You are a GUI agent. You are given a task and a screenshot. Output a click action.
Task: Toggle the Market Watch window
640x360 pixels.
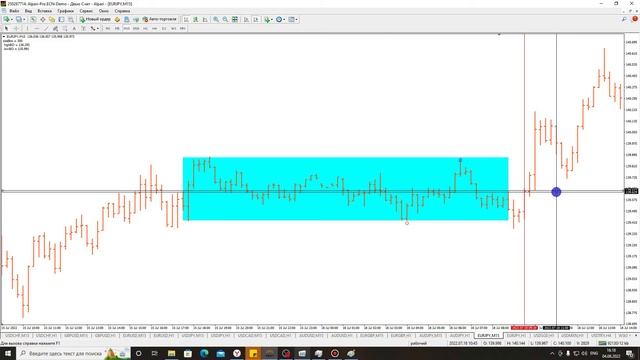tap(33, 19)
